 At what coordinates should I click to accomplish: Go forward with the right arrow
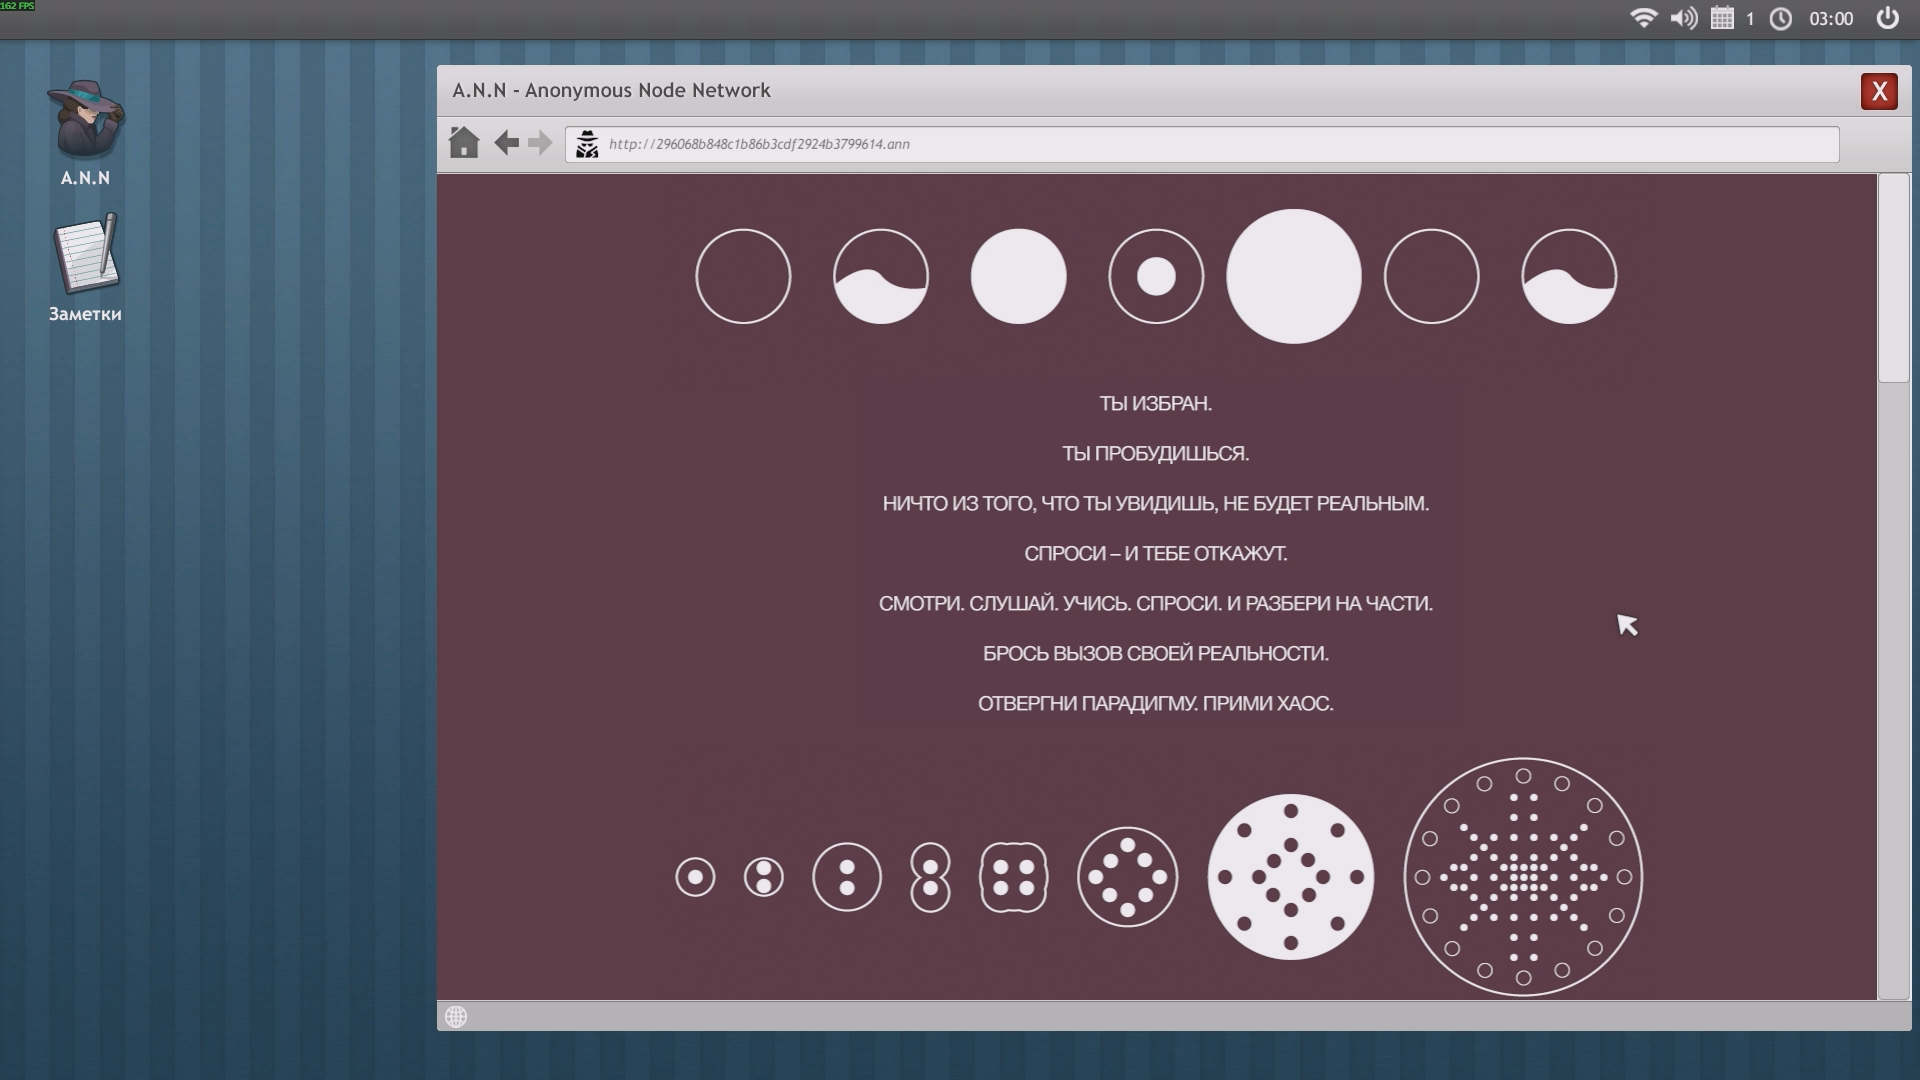[x=540, y=143]
